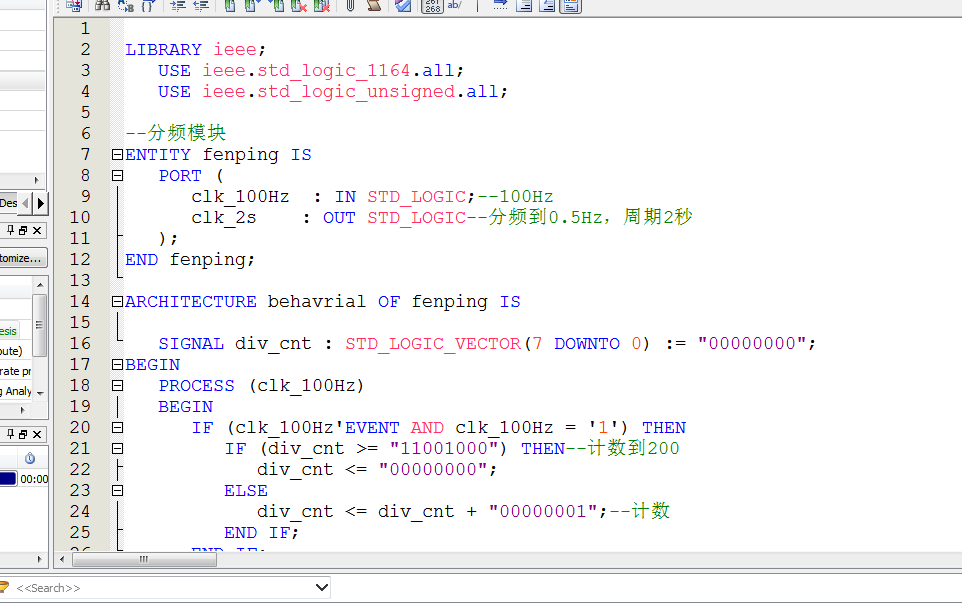Click the editor horizontal scroll left arrow
This screenshot has width=962, height=609.
coord(62,559)
